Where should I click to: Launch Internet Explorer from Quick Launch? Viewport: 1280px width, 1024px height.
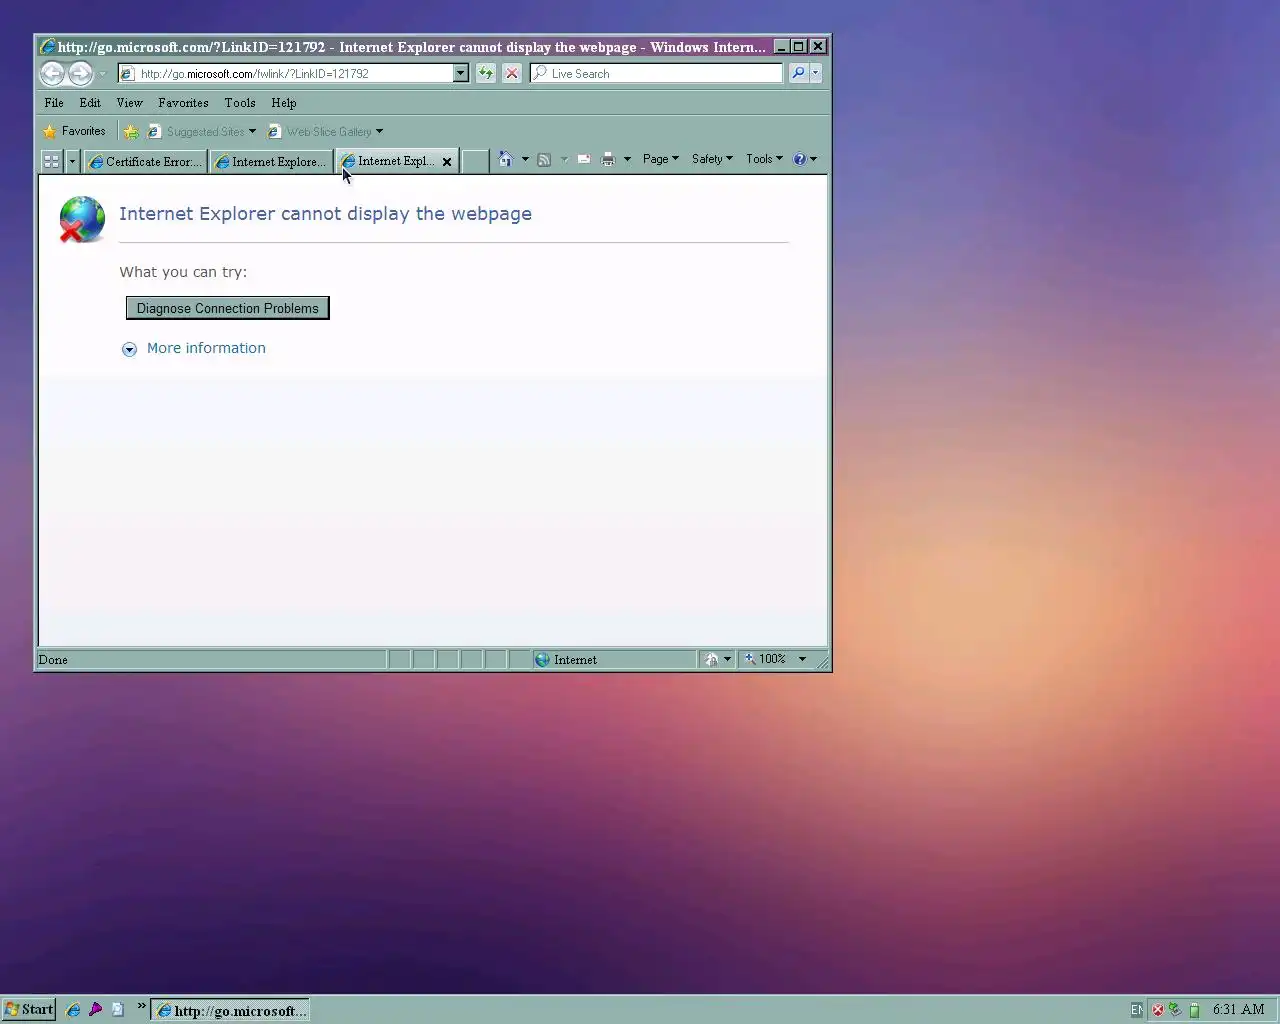coord(73,1010)
